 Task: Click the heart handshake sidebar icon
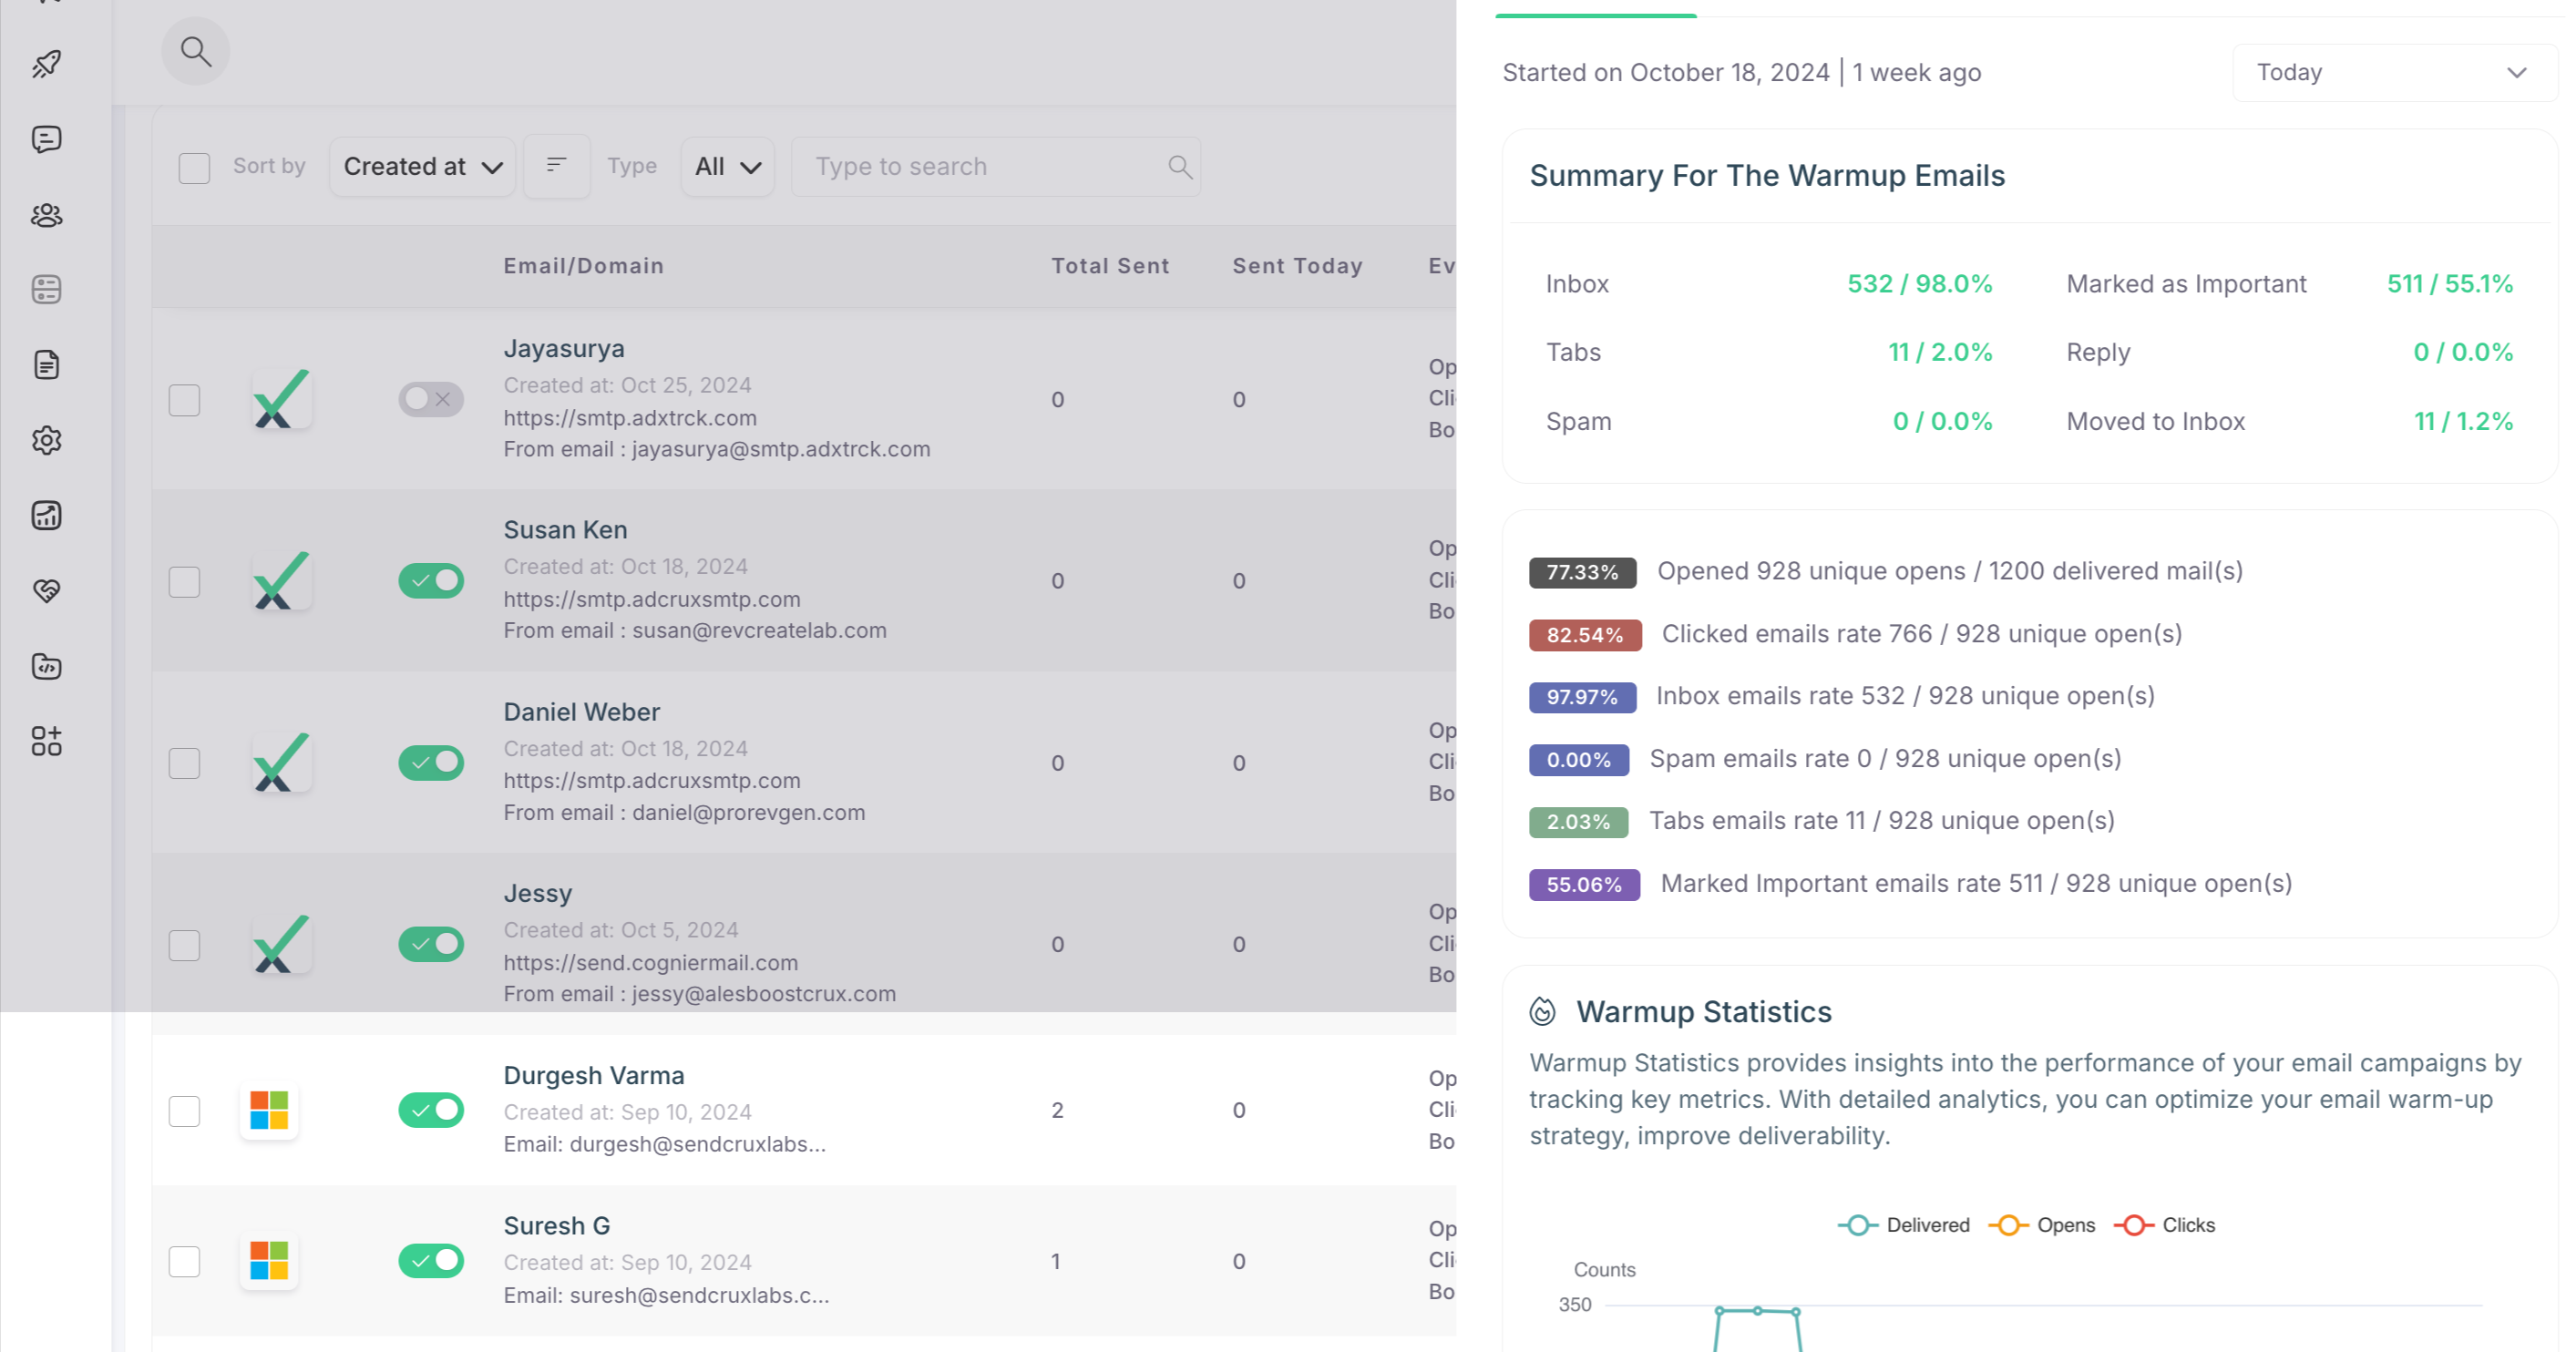pos(47,591)
